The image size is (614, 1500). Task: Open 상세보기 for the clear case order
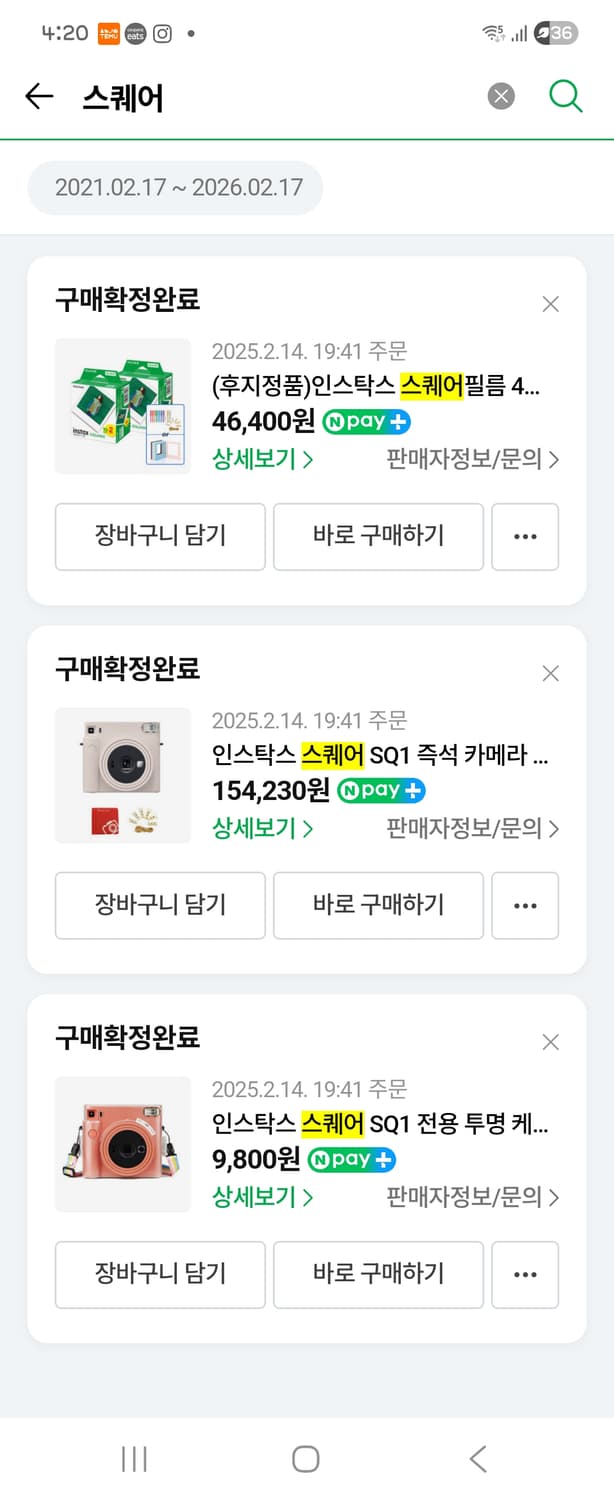[x=256, y=1197]
